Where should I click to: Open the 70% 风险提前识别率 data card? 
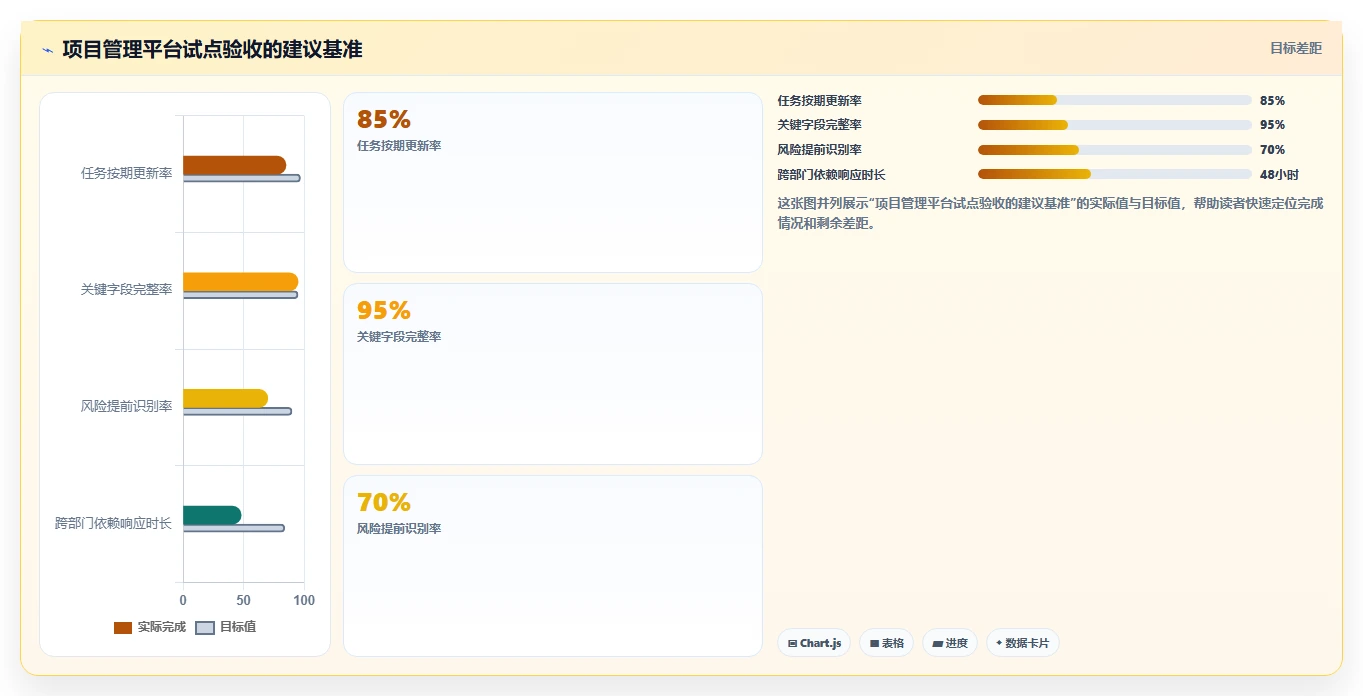(553, 566)
